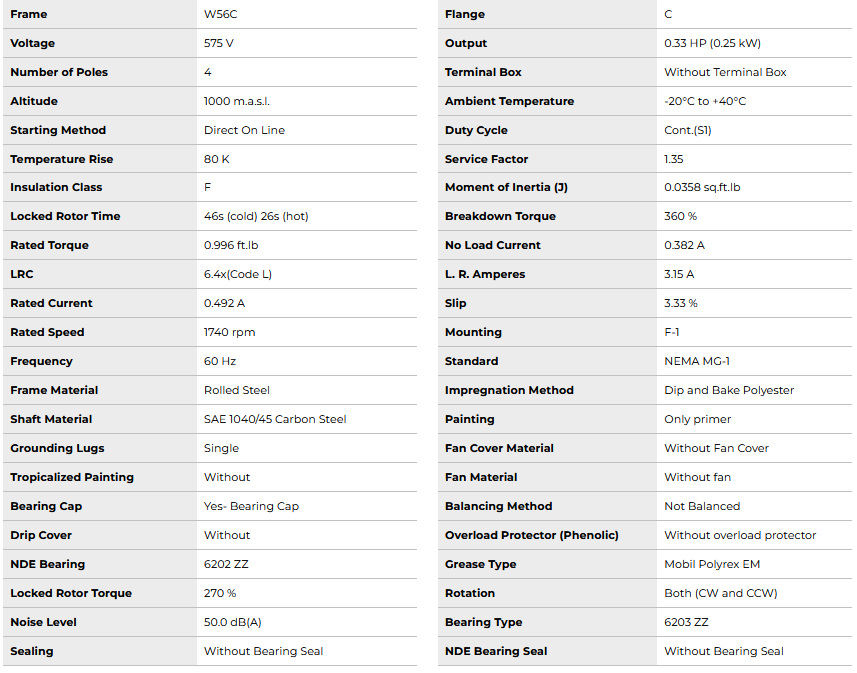
Task: Select the Grease Type value Mobil Polyrex EM
Action: 712,565
